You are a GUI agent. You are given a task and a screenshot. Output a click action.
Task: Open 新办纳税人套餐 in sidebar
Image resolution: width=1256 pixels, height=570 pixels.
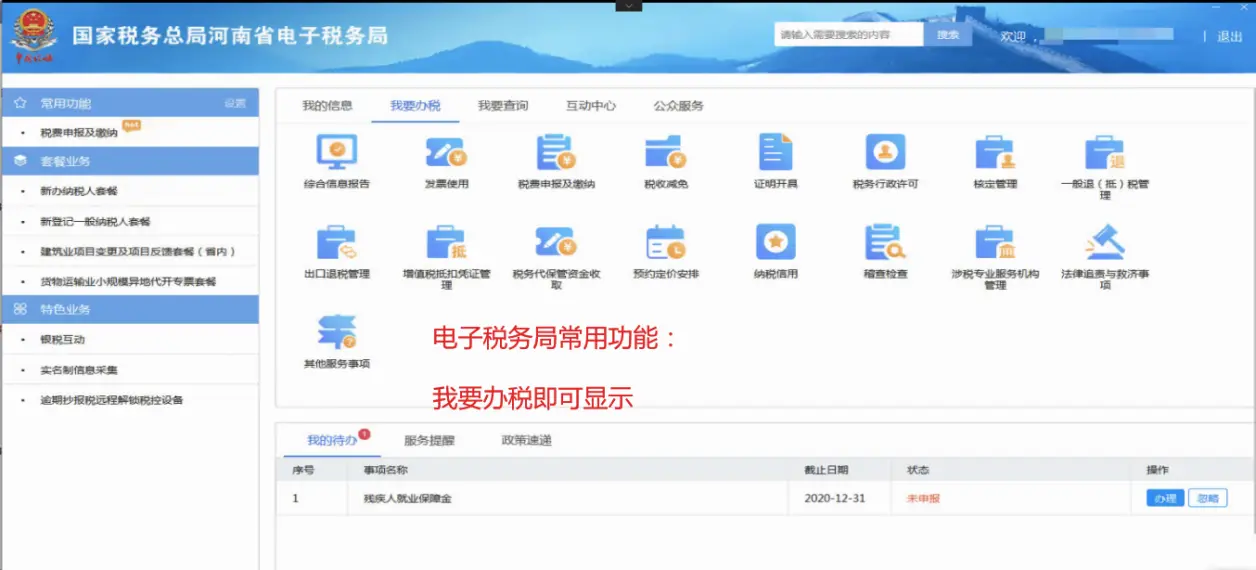[x=78, y=190]
